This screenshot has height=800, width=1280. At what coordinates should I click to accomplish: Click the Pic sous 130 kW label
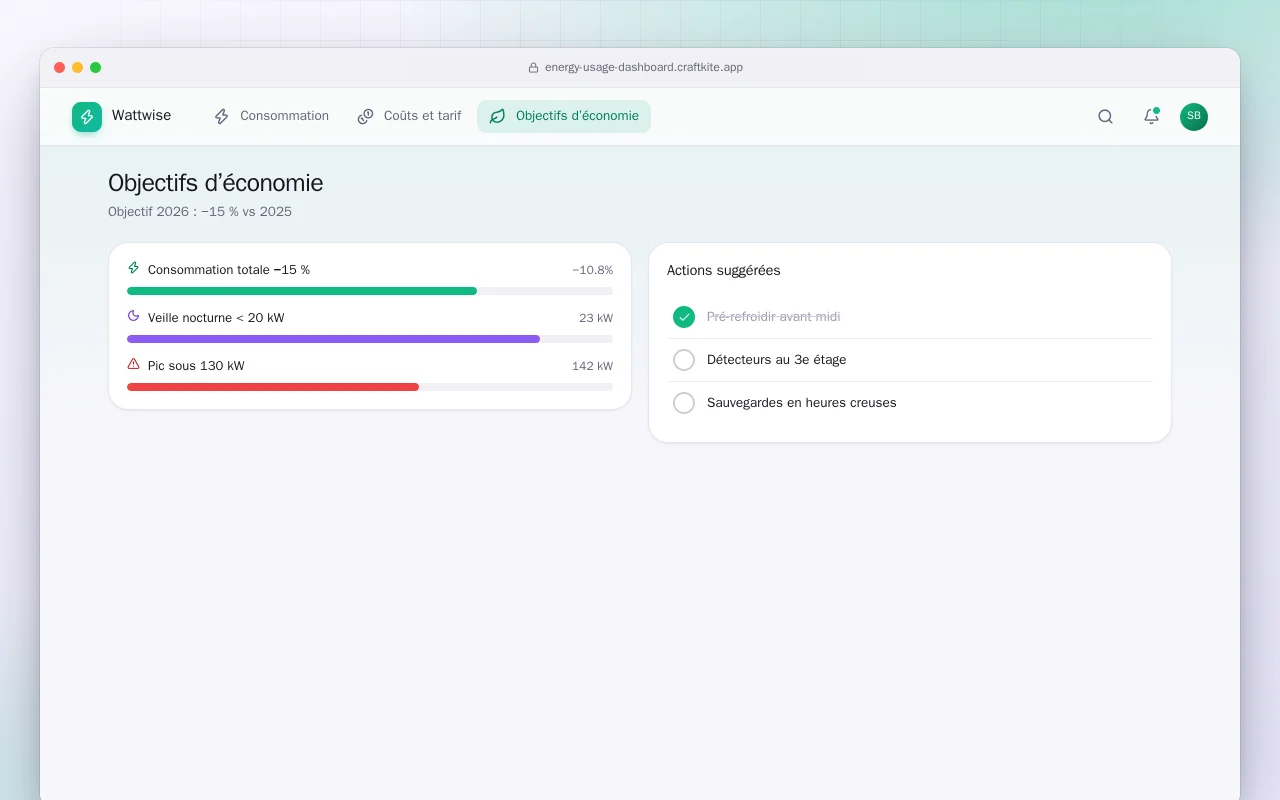(x=196, y=366)
